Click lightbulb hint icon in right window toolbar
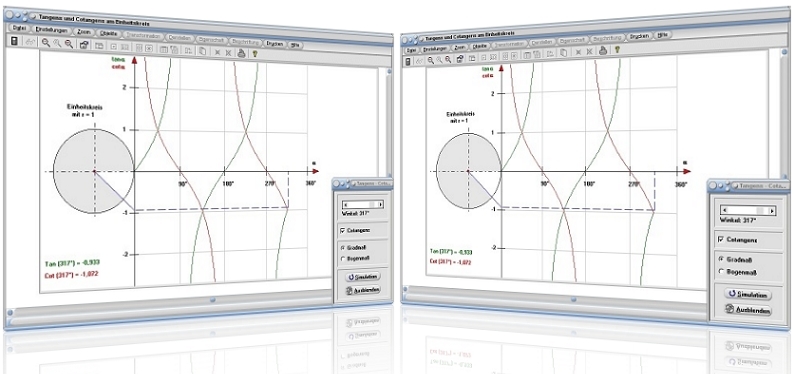The image size is (794, 374). click(x=617, y=49)
